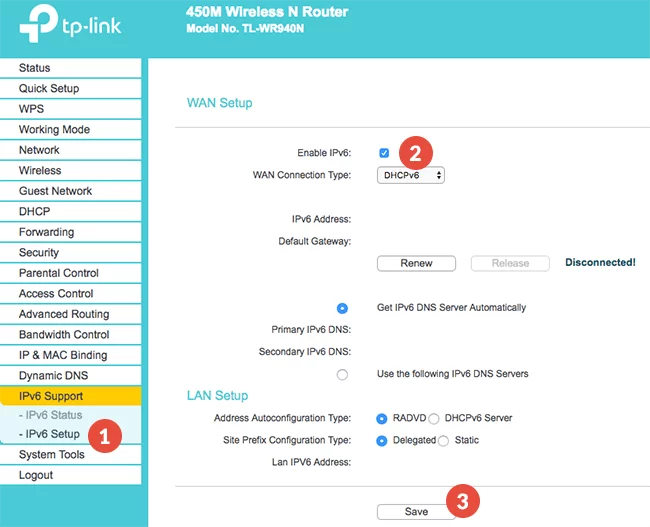The image size is (650, 527).
Task: Click the 450M Wireless N Router title
Action: [x=267, y=12]
